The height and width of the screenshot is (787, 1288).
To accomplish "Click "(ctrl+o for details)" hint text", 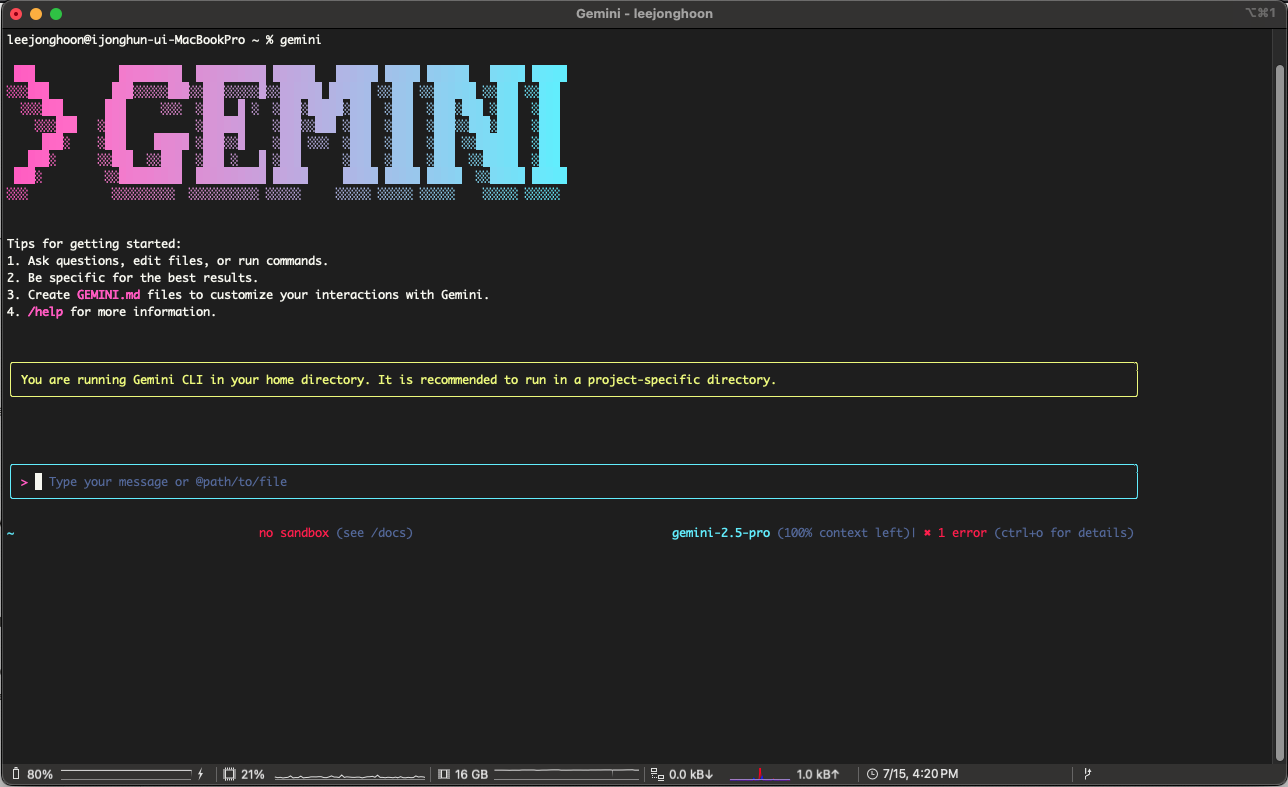I will click(1064, 533).
